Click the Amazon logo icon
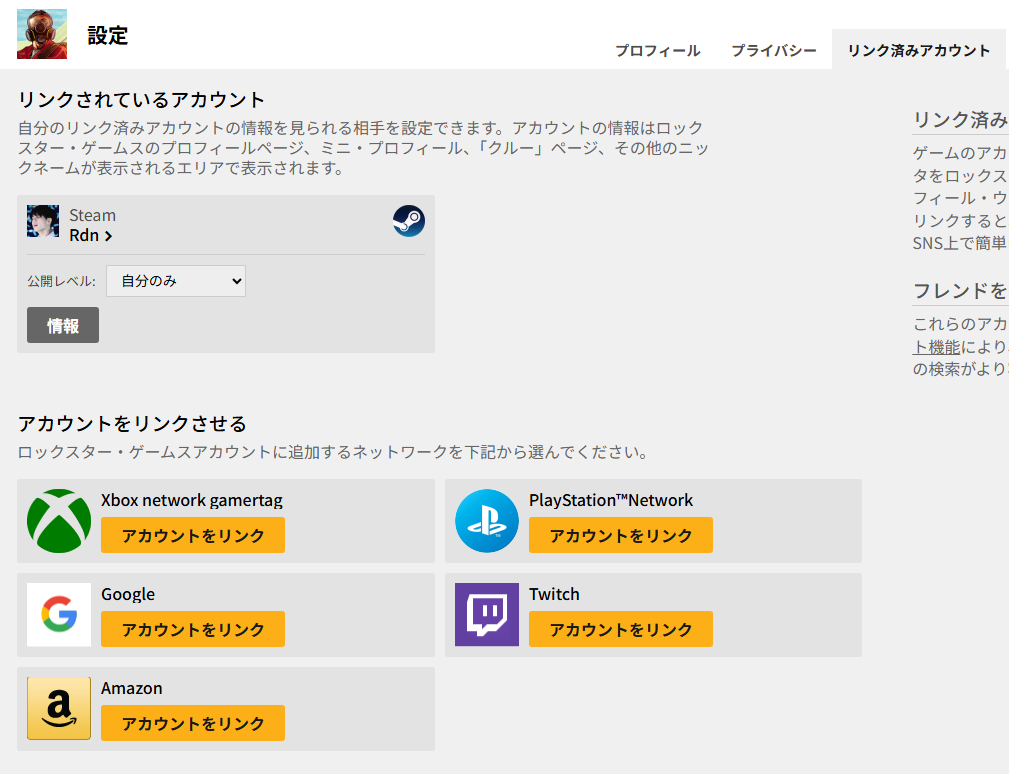This screenshot has height=774, width=1009. pos(59,709)
